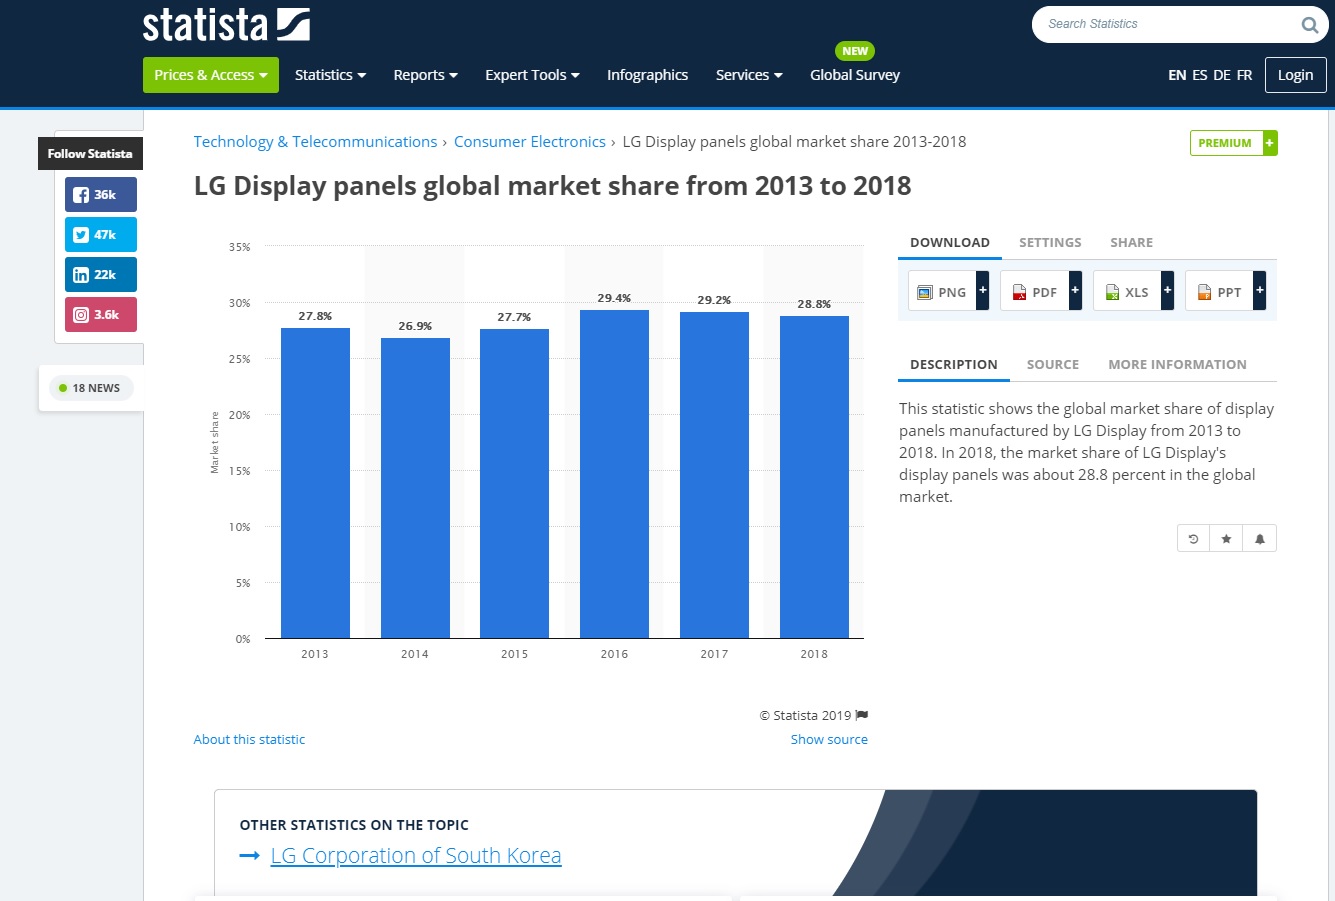Click the search magnifier icon

coord(1309,25)
